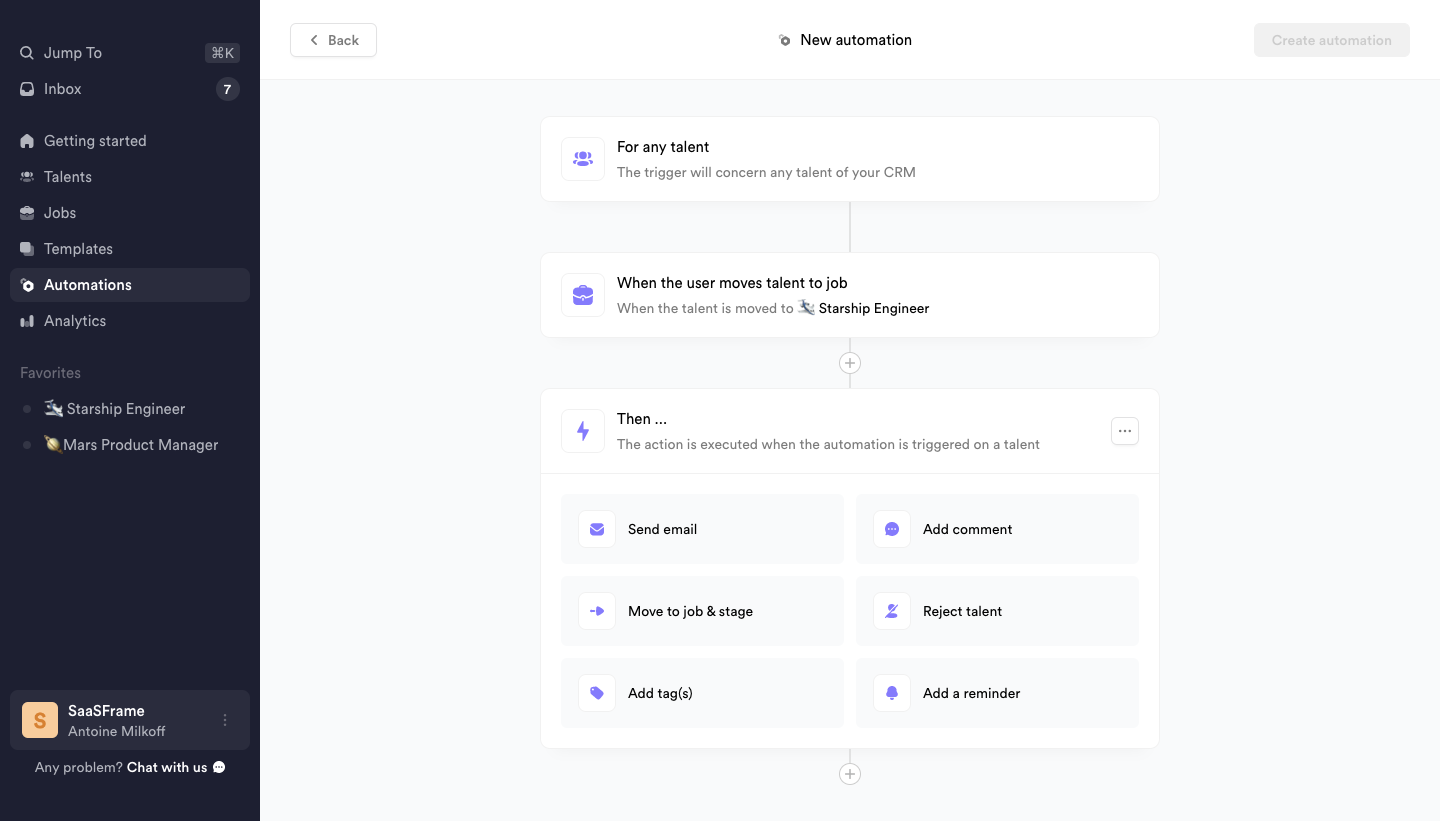Choose the Send email action
This screenshot has height=821, width=1440.
pyautogui.click(x=702, y=529)
